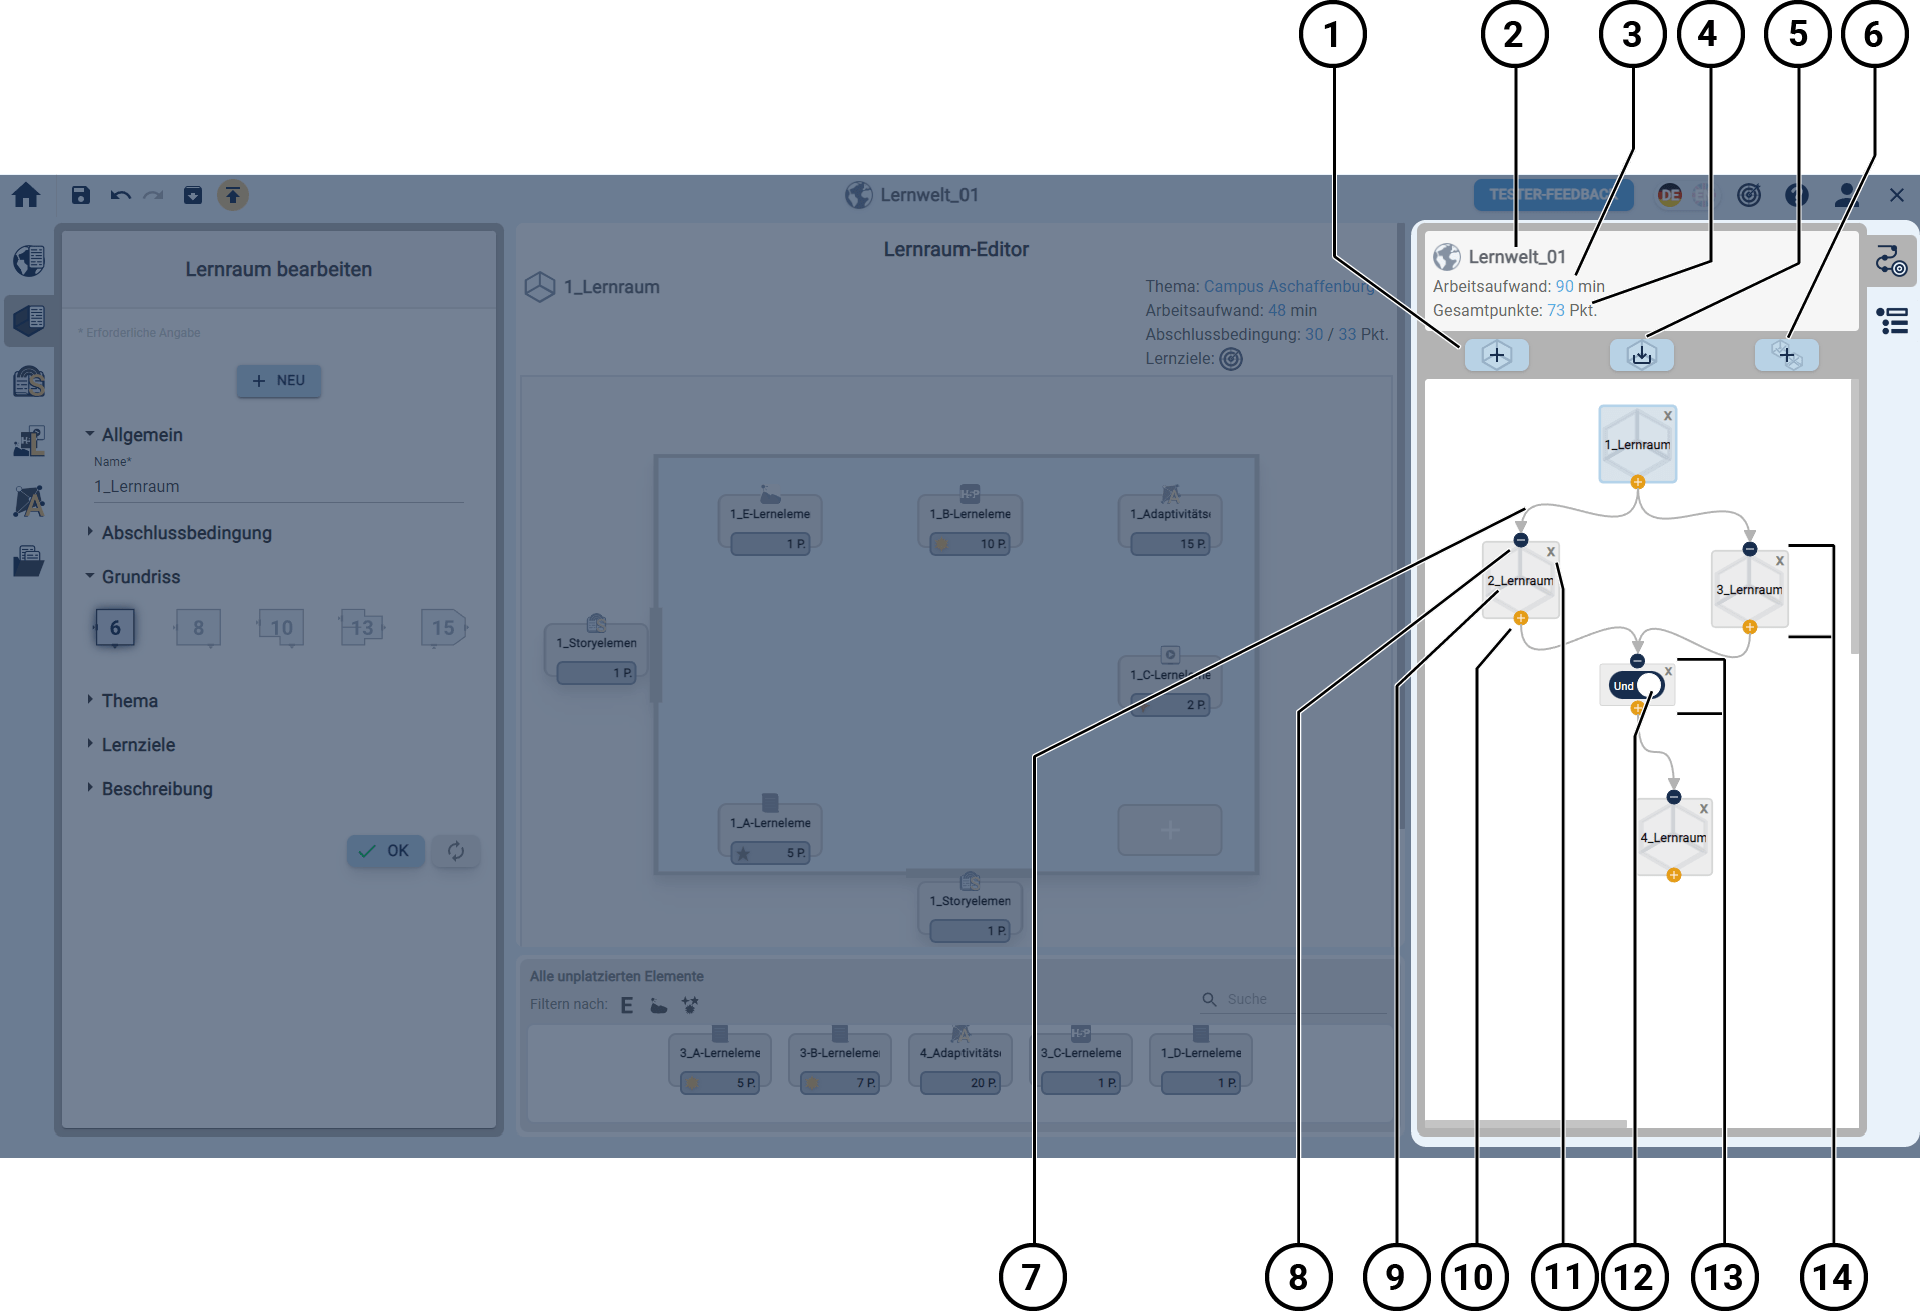This screenshot has height=1311, width=1920.
Task: Click the empty plus slot in the room
Action: tap(1170, 830)
